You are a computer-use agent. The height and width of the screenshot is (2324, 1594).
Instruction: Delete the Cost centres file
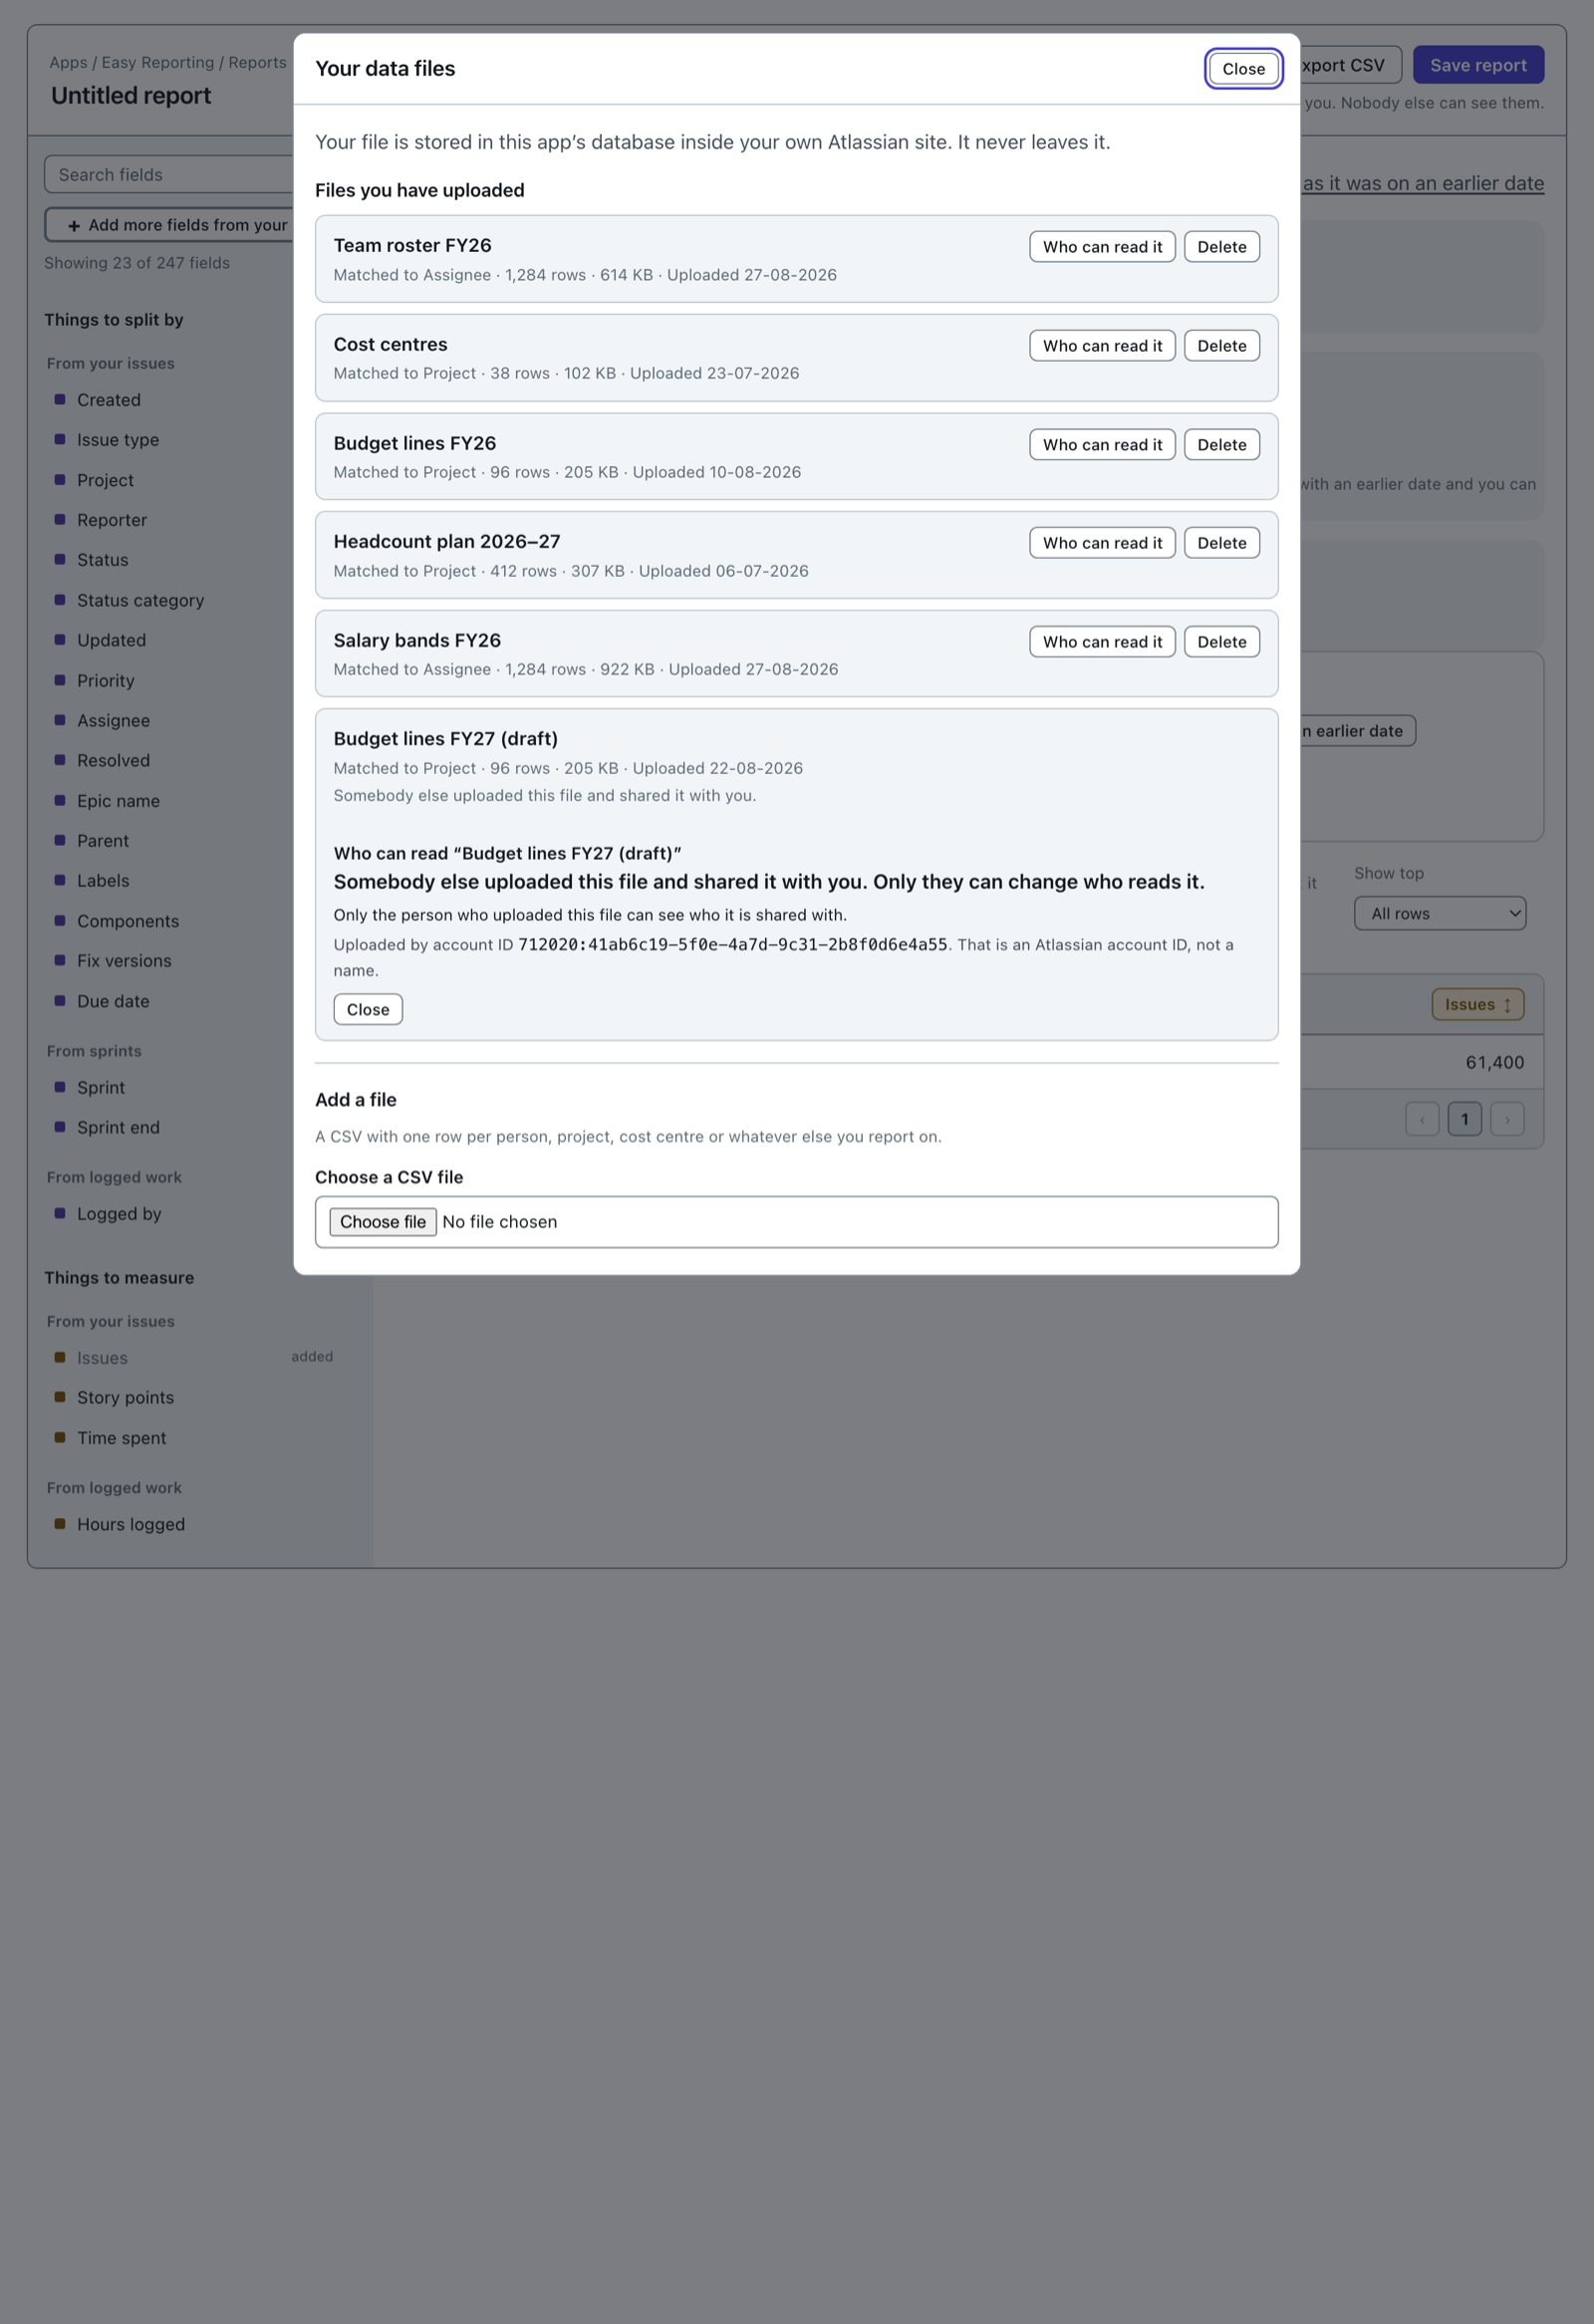click(x=1221, y=346)
